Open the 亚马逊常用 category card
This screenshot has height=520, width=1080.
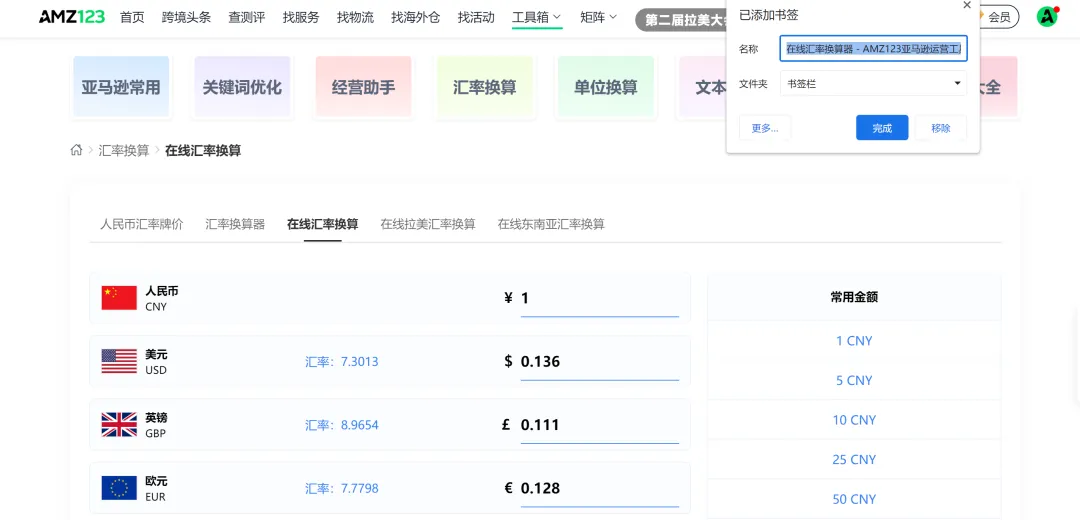[121, 87]
